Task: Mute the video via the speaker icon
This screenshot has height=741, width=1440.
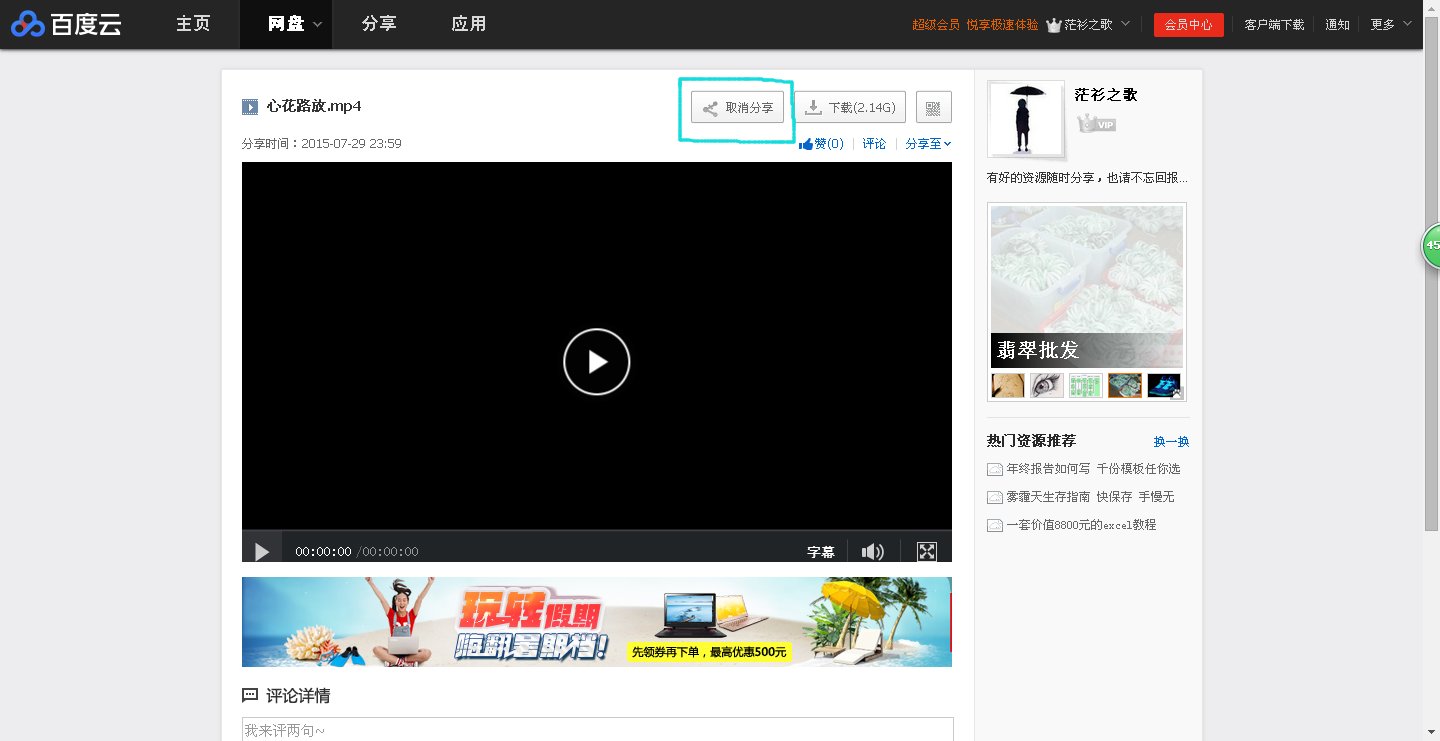Action: pos(872,551)
